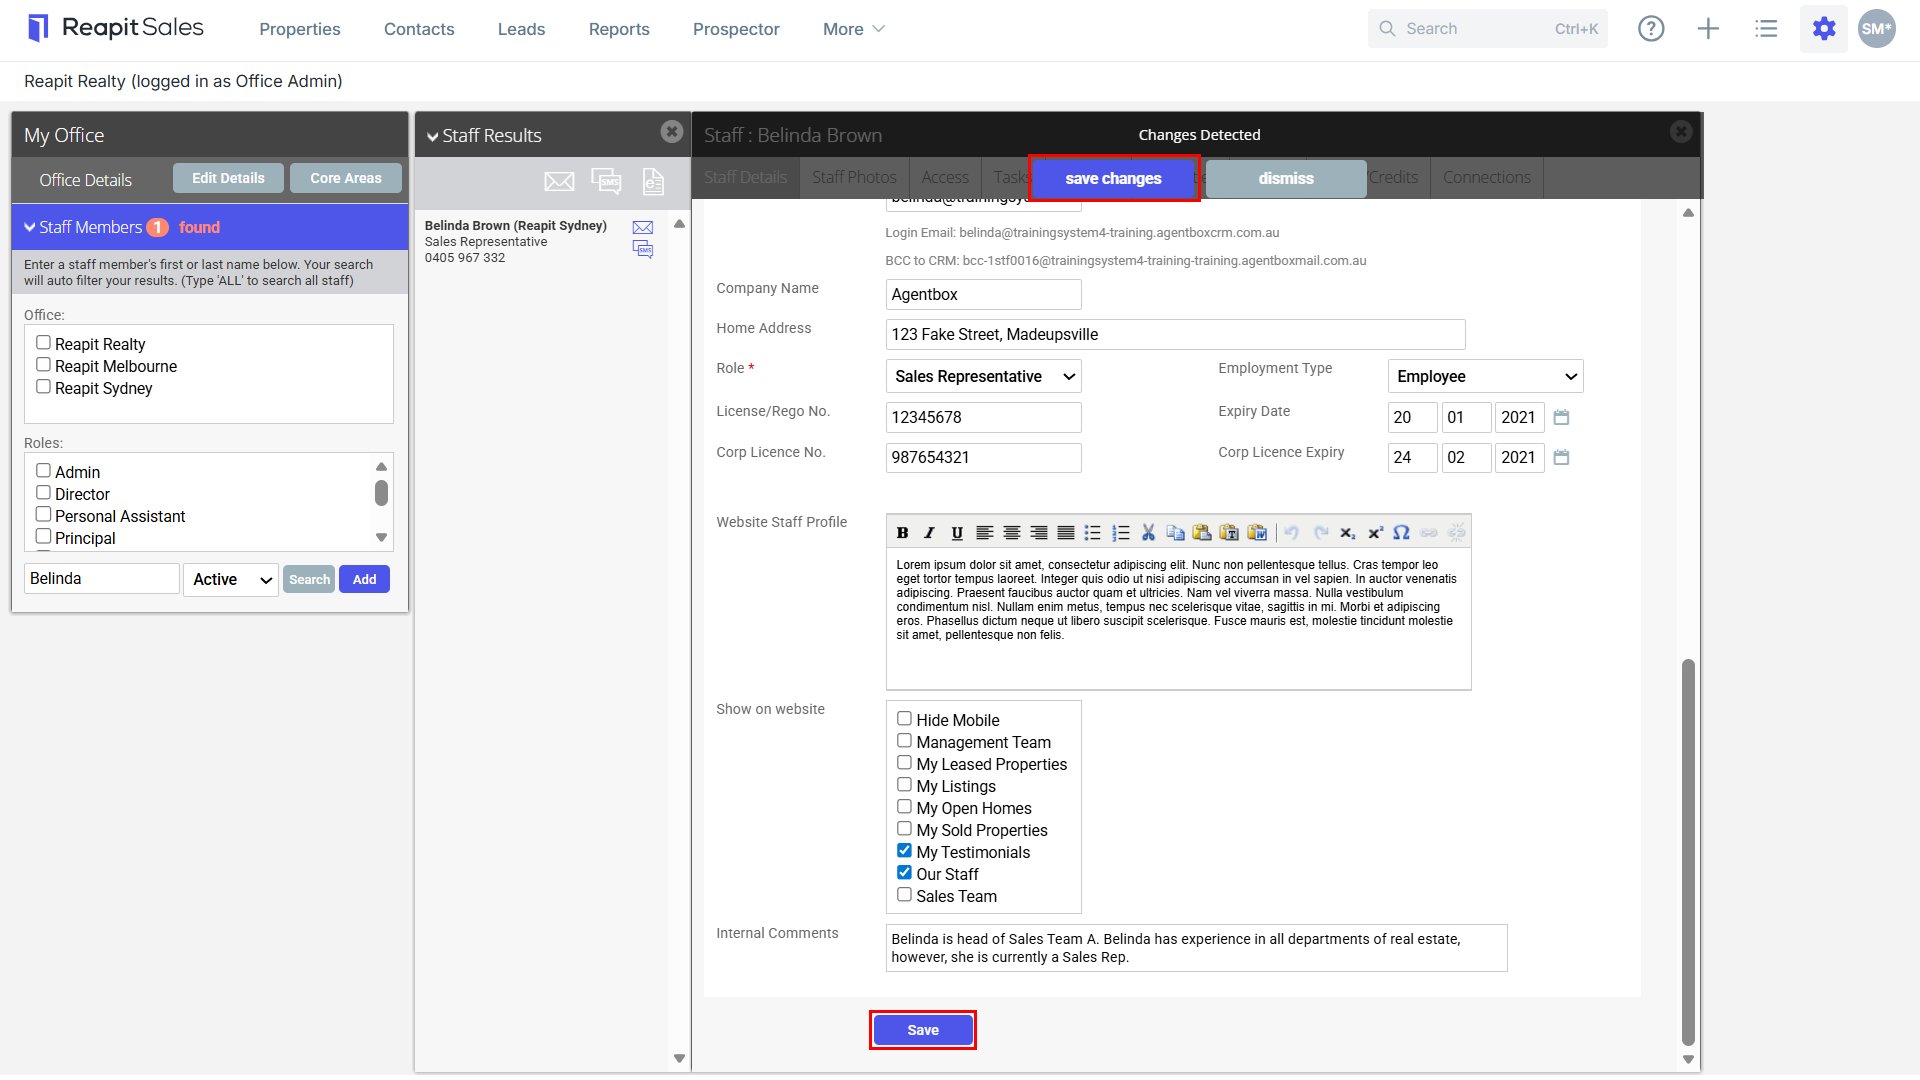Open the settings gear icon in header
Viewport: 1920px width, 1080px height.
click(x=1824, y=29)
